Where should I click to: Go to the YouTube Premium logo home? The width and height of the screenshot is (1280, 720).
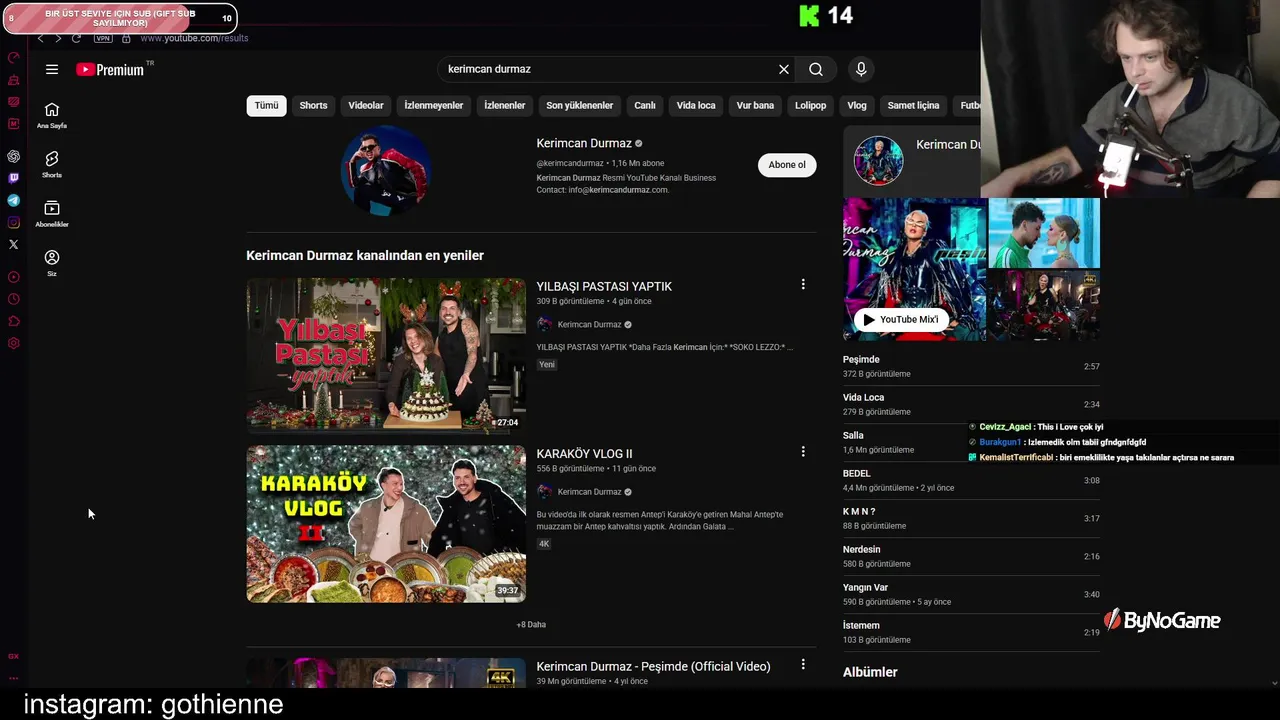tap(110, 70)
